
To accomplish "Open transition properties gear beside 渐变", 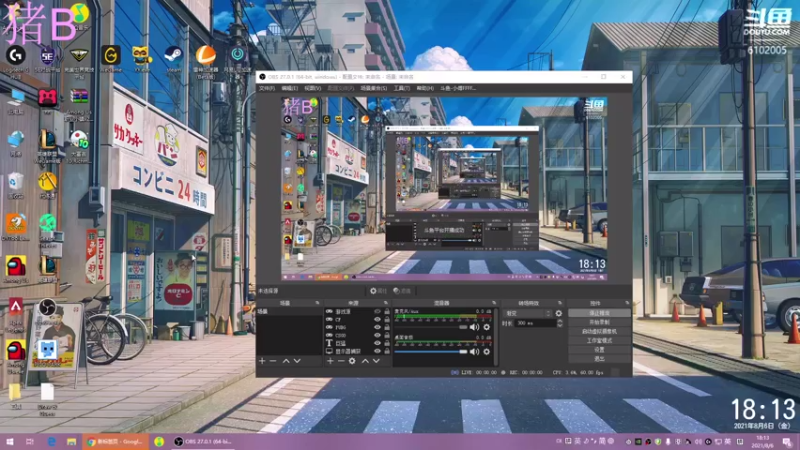I will [559, 313].
